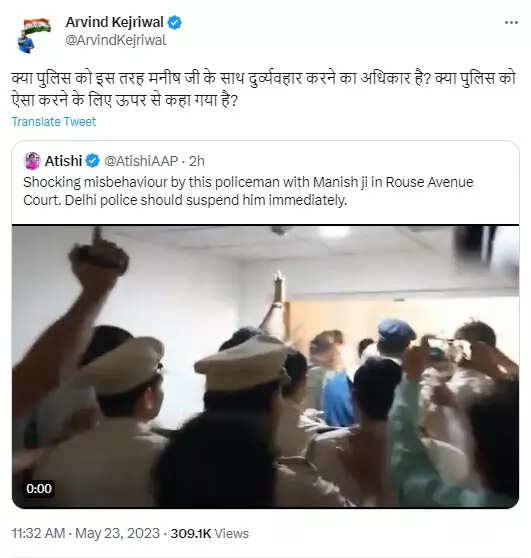Viewport: 531px width, 558px height.
Task: Click the raised fist in the video frame
Action: click(99, 258)
